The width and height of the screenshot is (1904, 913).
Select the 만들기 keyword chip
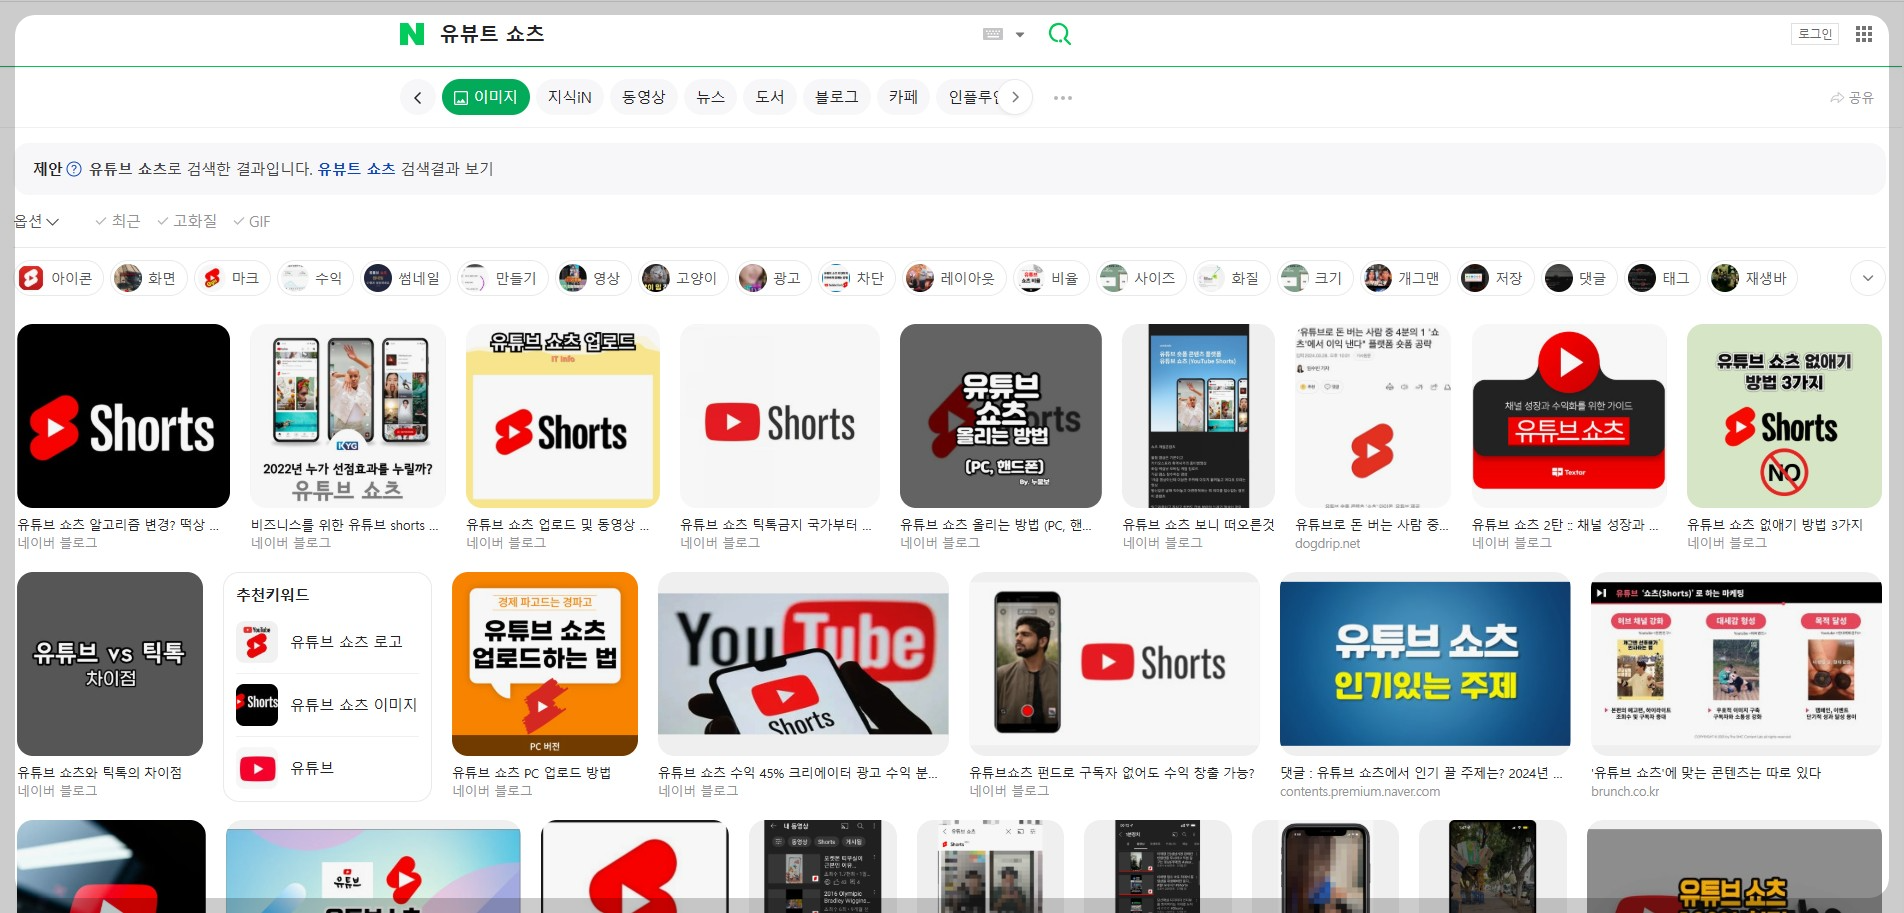tap(503, 278)
